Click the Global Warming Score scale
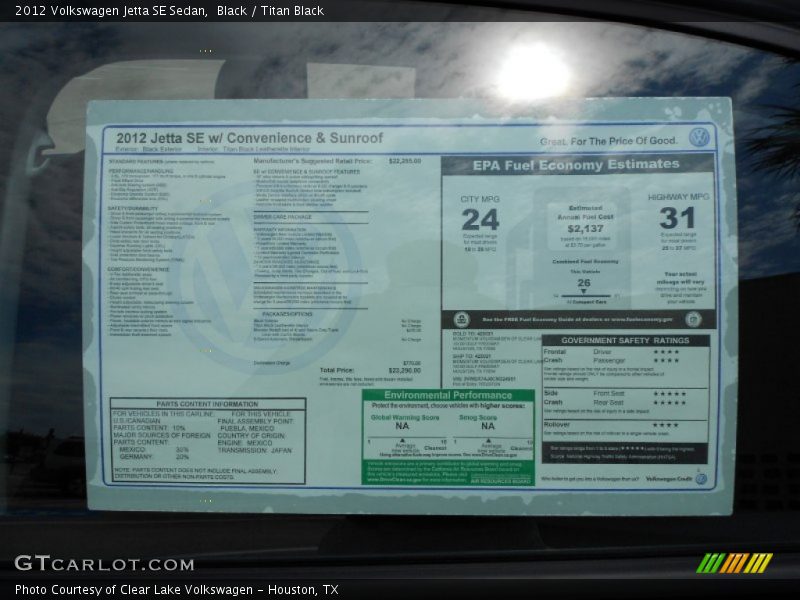The height and width of the screenshot is (600, 800). (407, 441)
